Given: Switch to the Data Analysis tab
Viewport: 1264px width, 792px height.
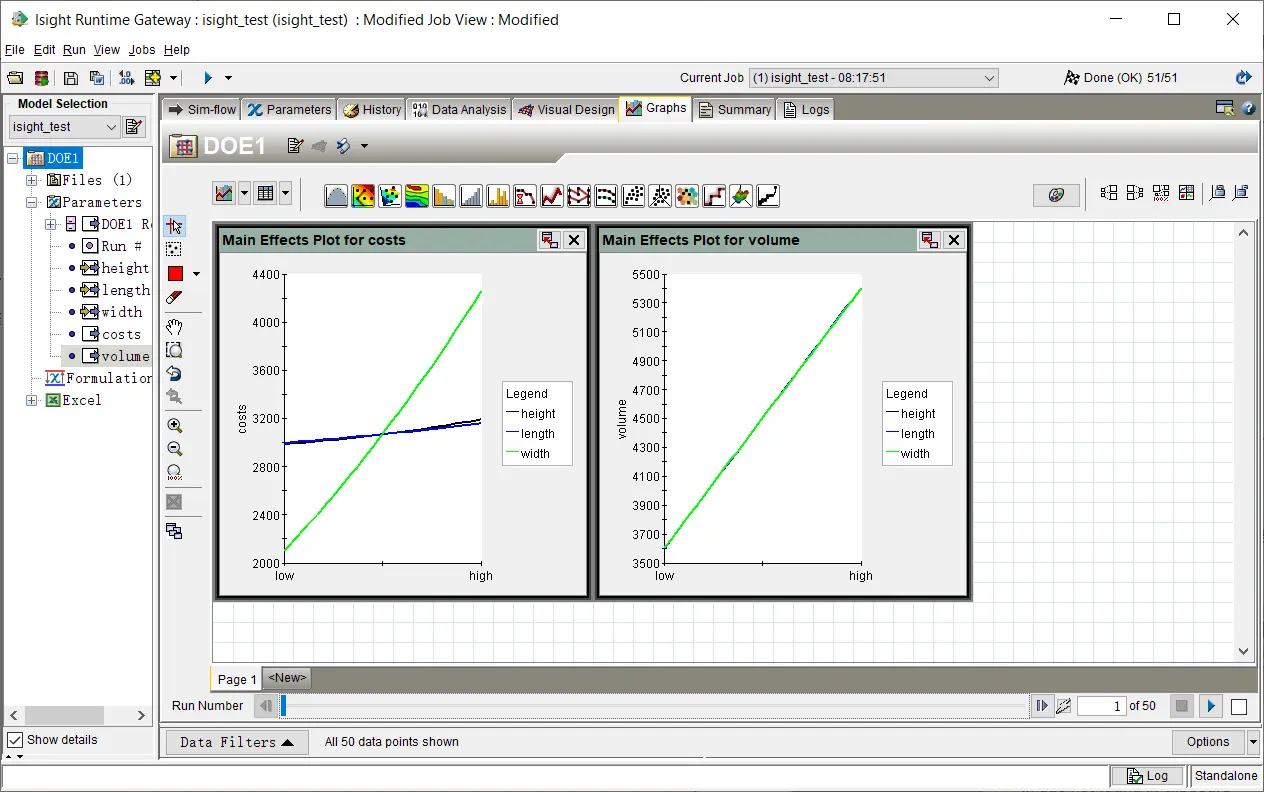Looking at the screenshot, I should [x=459, y=110].
